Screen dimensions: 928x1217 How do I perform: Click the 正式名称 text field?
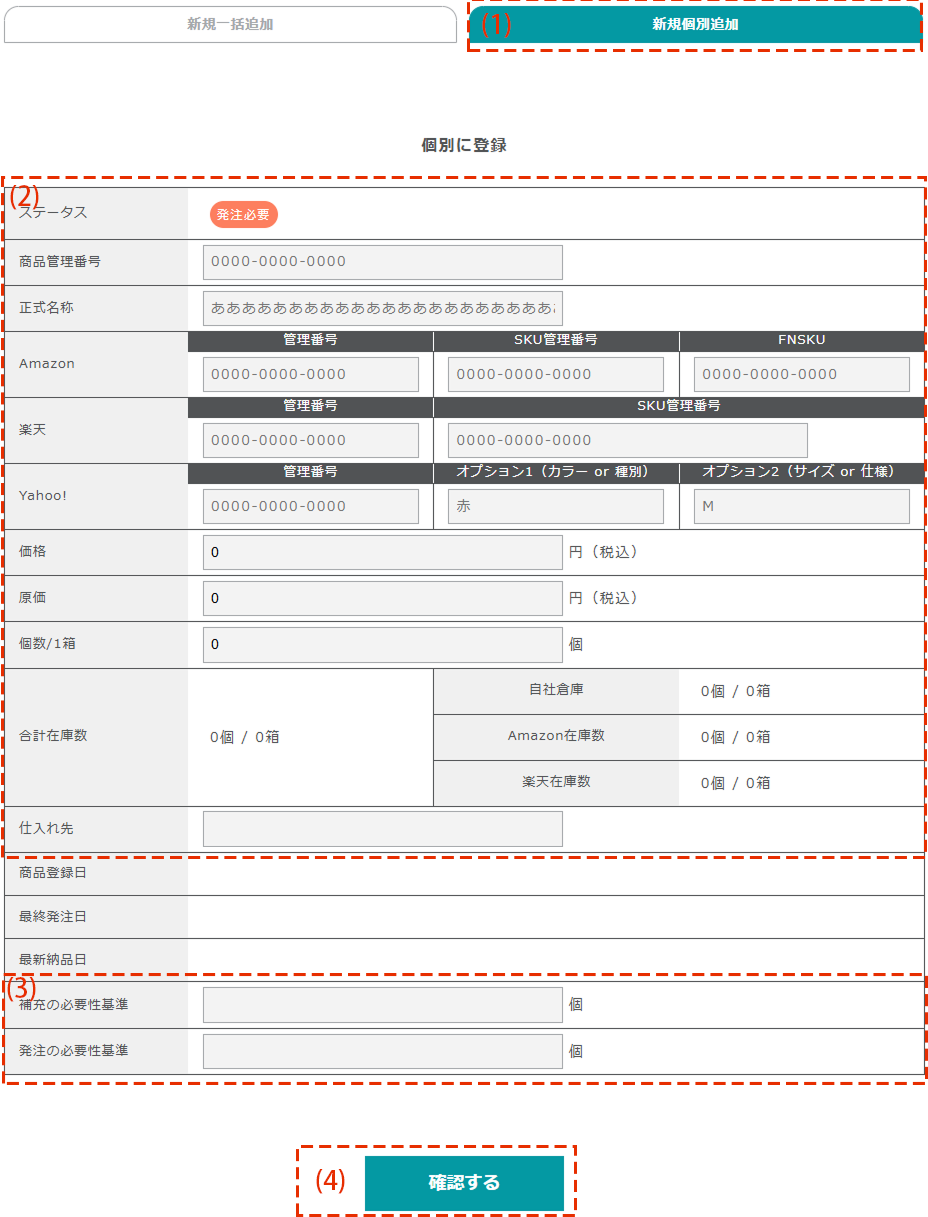[382, 308]
